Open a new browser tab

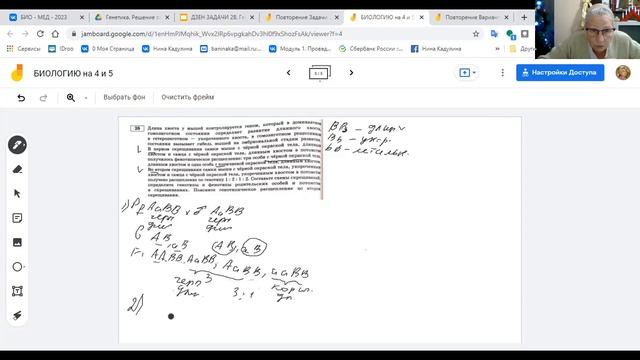point(524,17)
